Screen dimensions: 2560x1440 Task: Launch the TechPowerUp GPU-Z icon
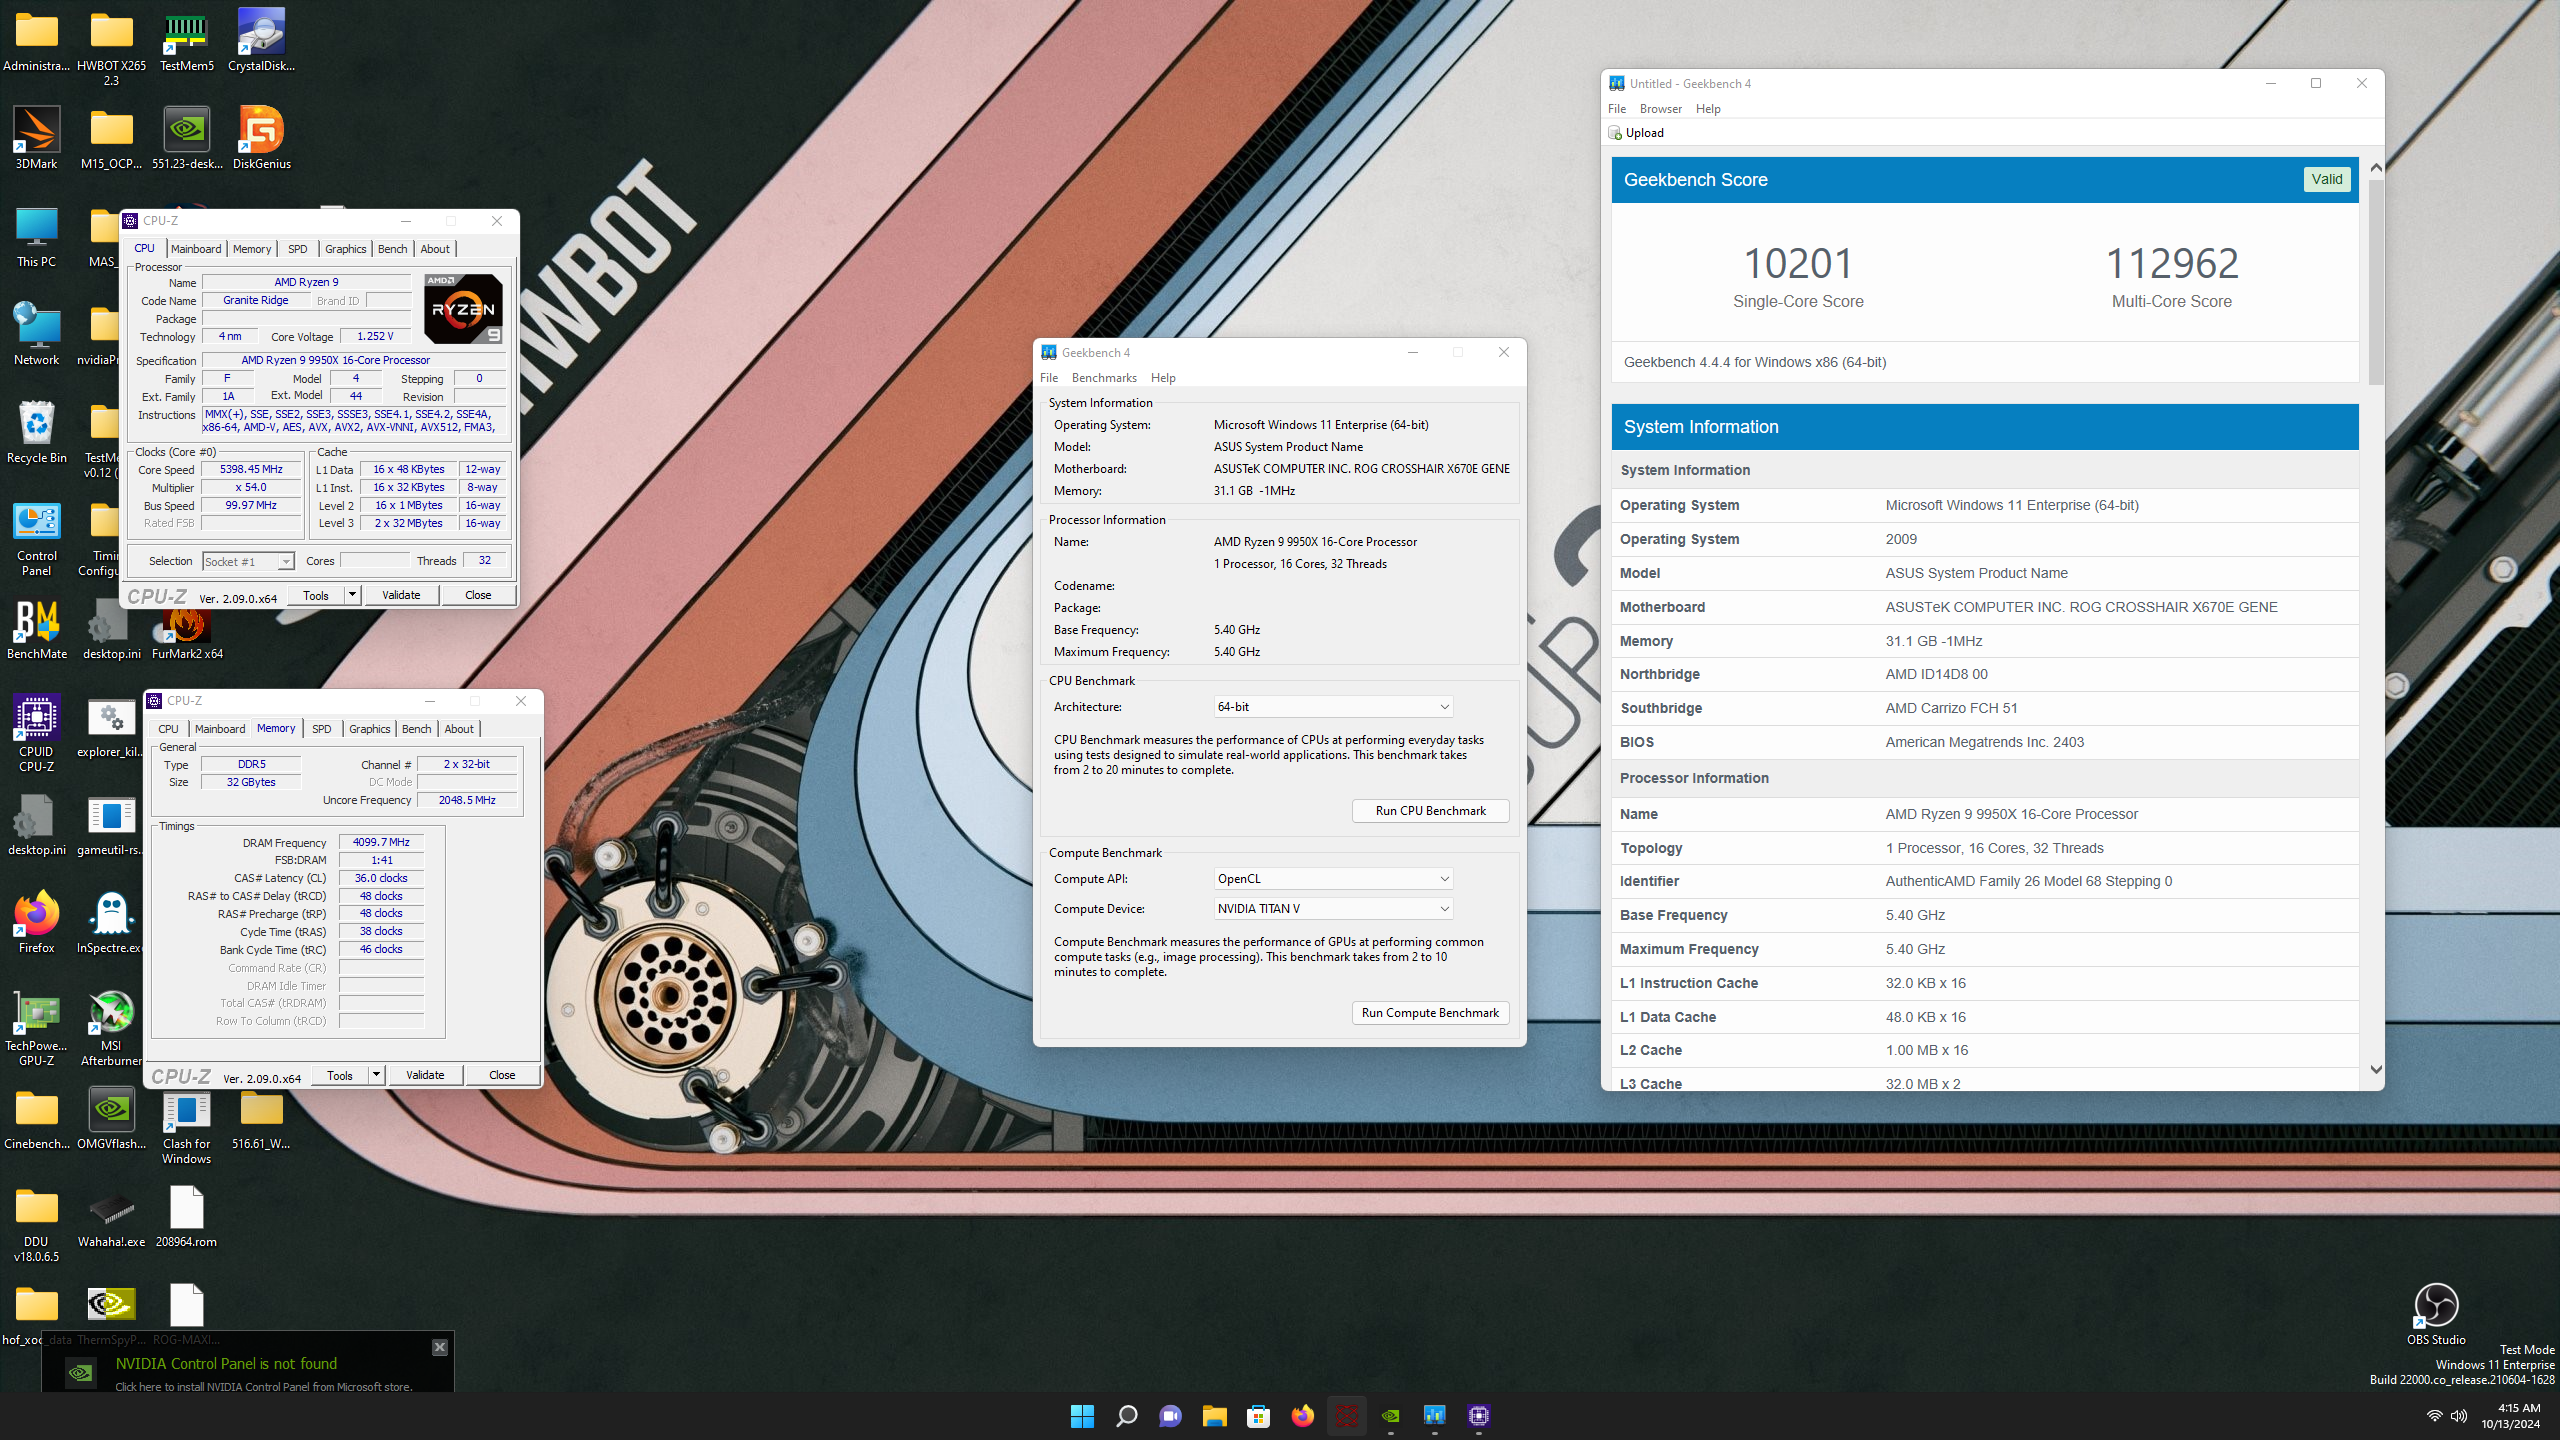click(37, 1028)
